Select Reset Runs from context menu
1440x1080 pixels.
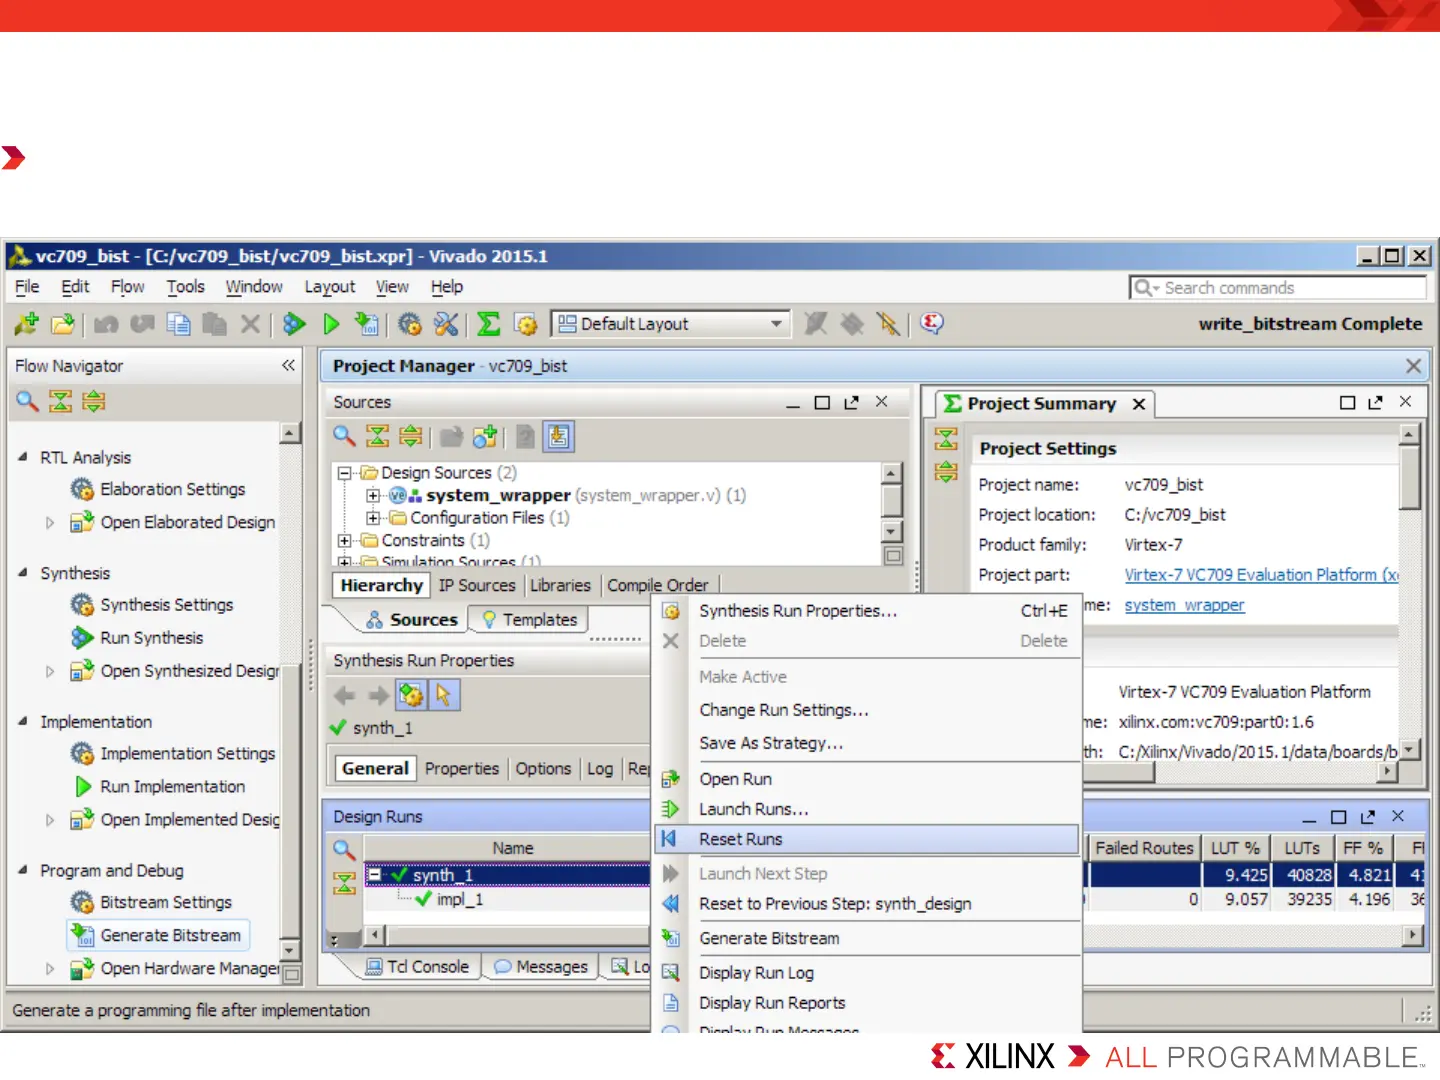coord(867,839)
